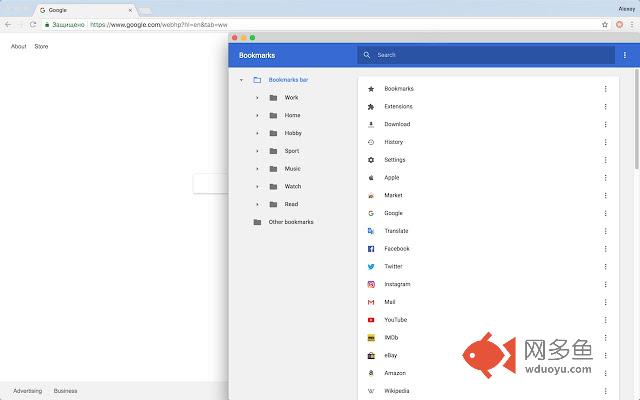This screenshot has width=640, height=400.
Task: Open the Advertising link in Google footer
Action: point(27,391)
